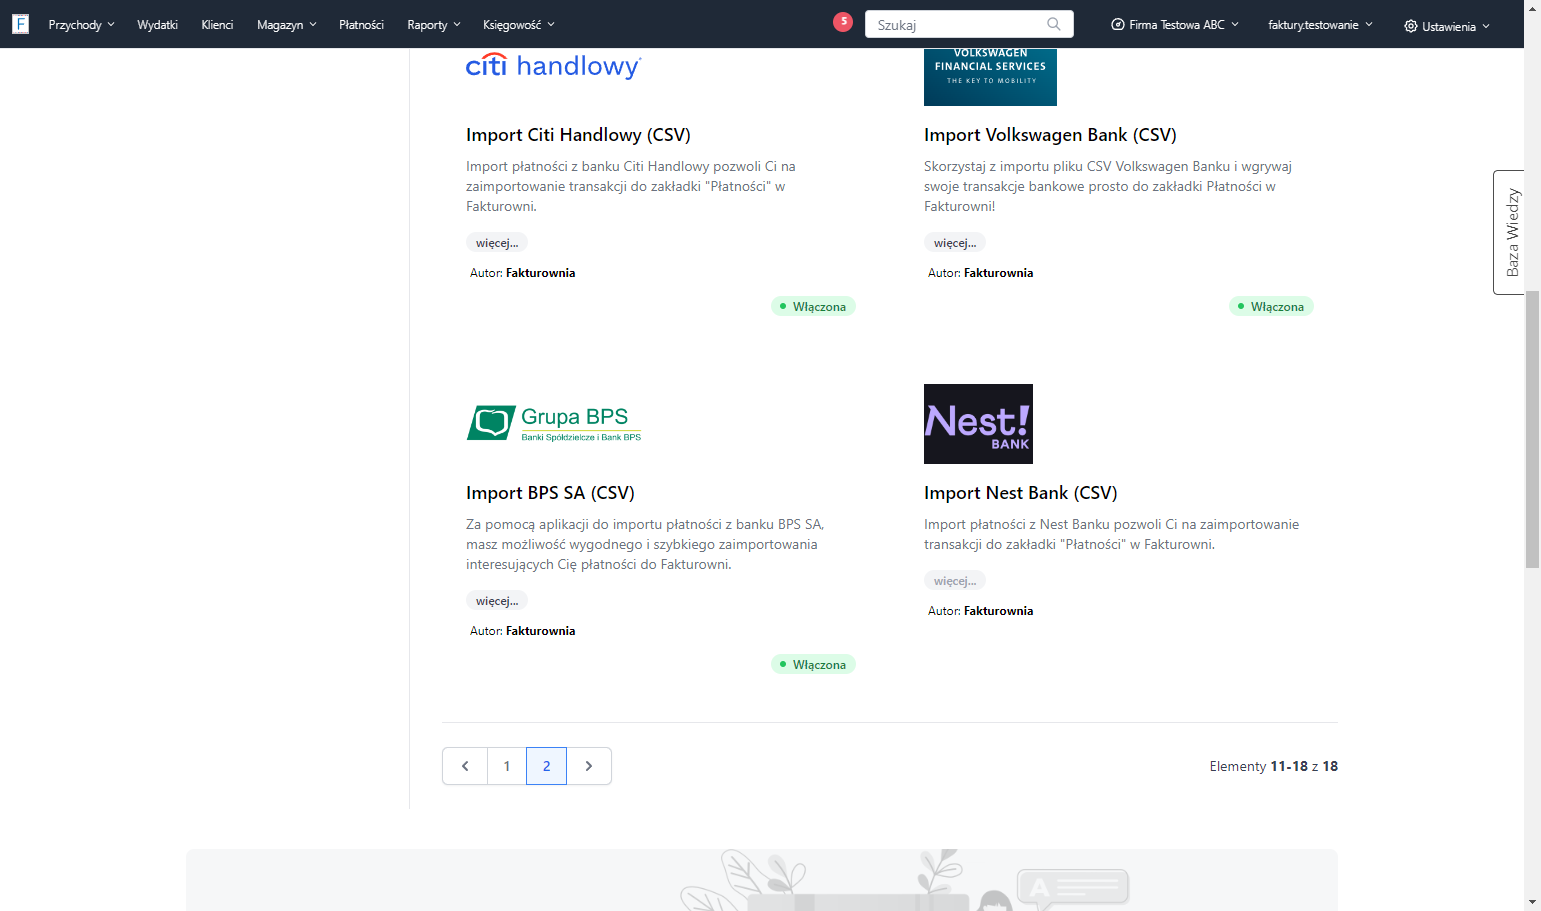Click the Fakturownia F logo icon

pos(20,24)
